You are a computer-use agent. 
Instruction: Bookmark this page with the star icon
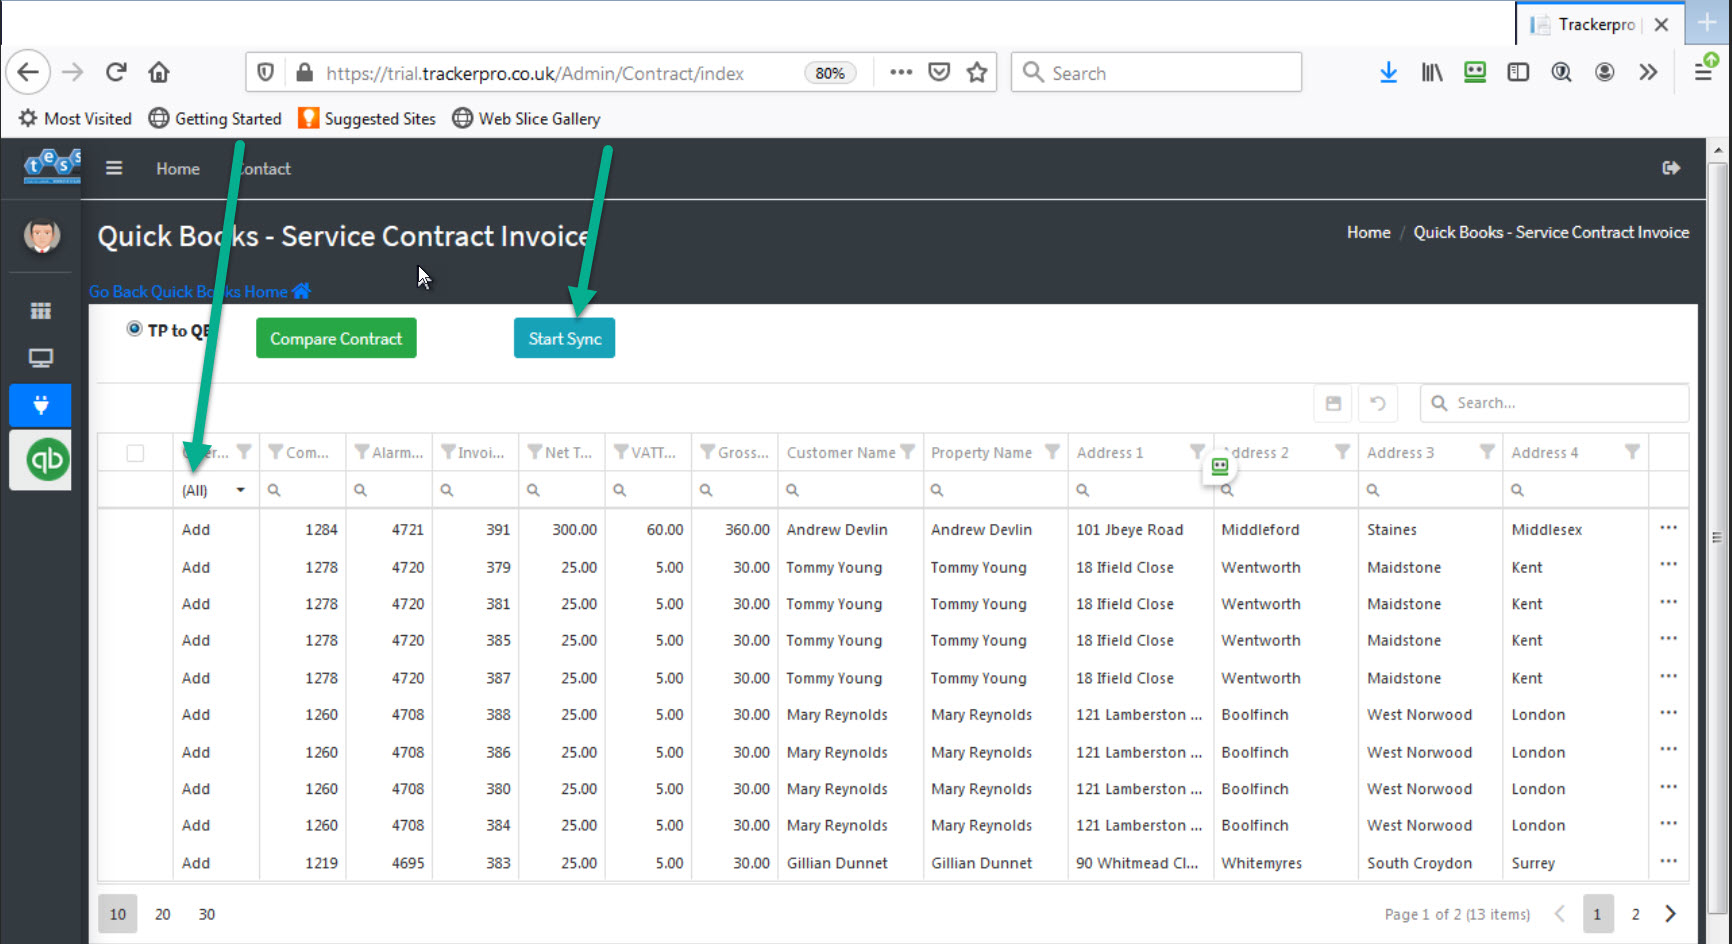click(977, 72)
